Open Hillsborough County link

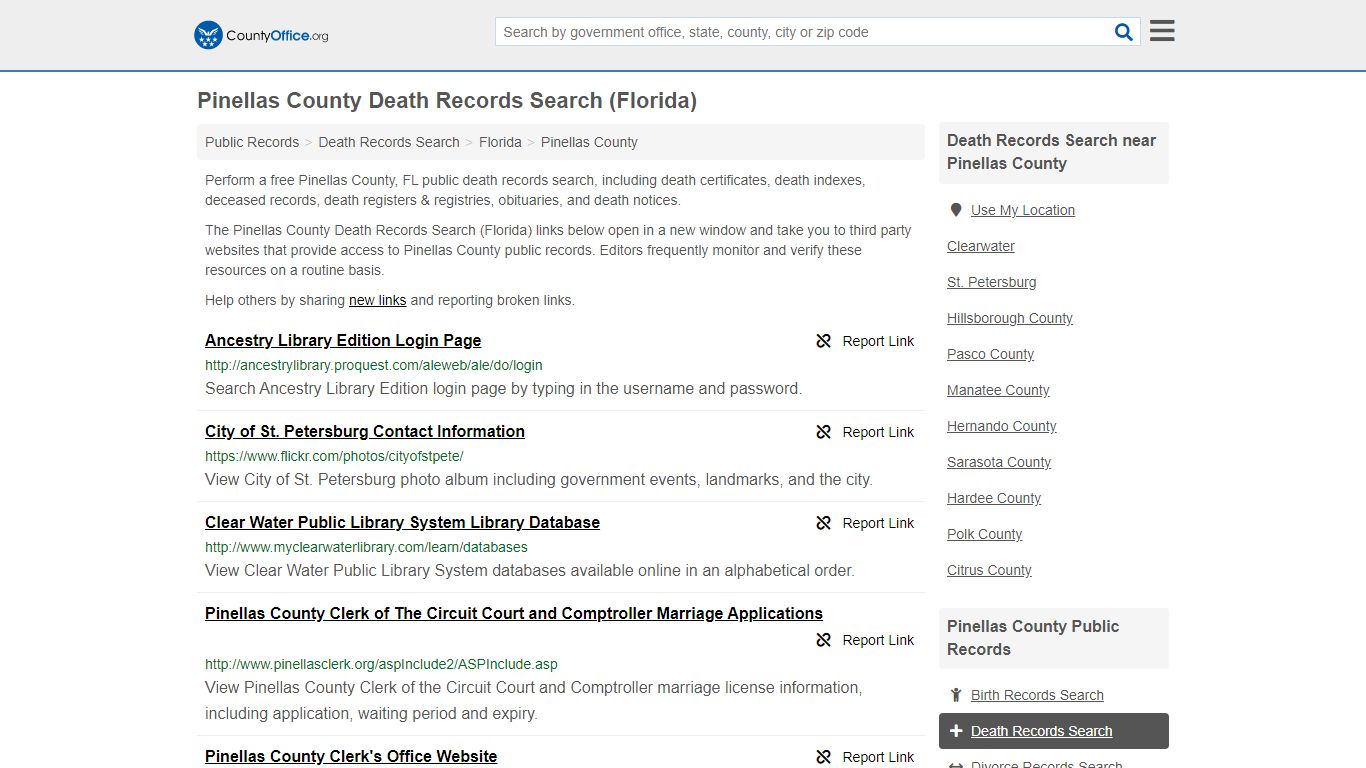(1010, 318)
